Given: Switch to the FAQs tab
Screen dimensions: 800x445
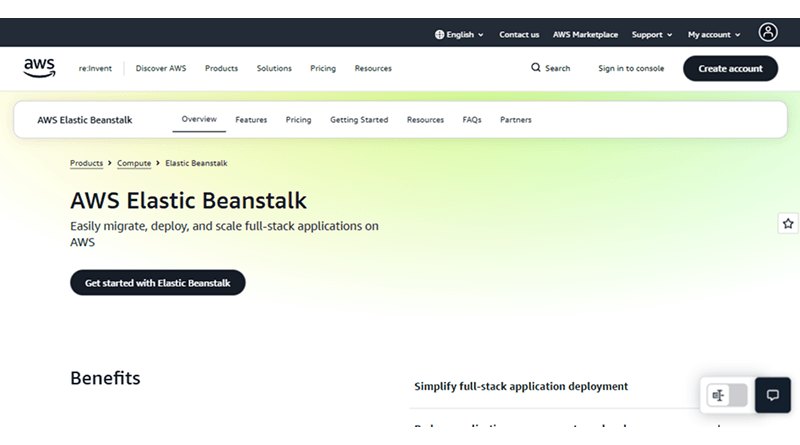Looking at the screenshot, I should coord(472,120).
